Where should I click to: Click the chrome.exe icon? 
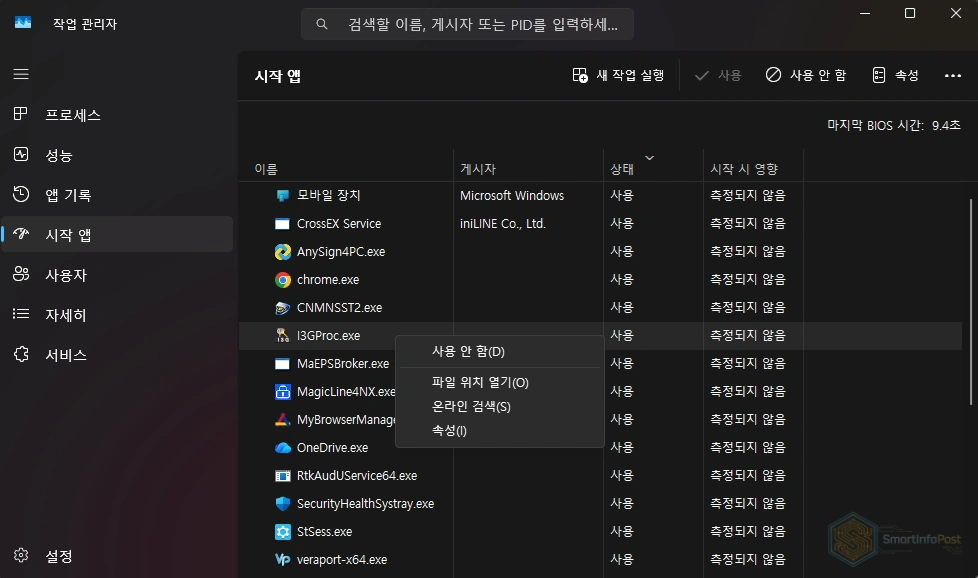pos(283,280)
